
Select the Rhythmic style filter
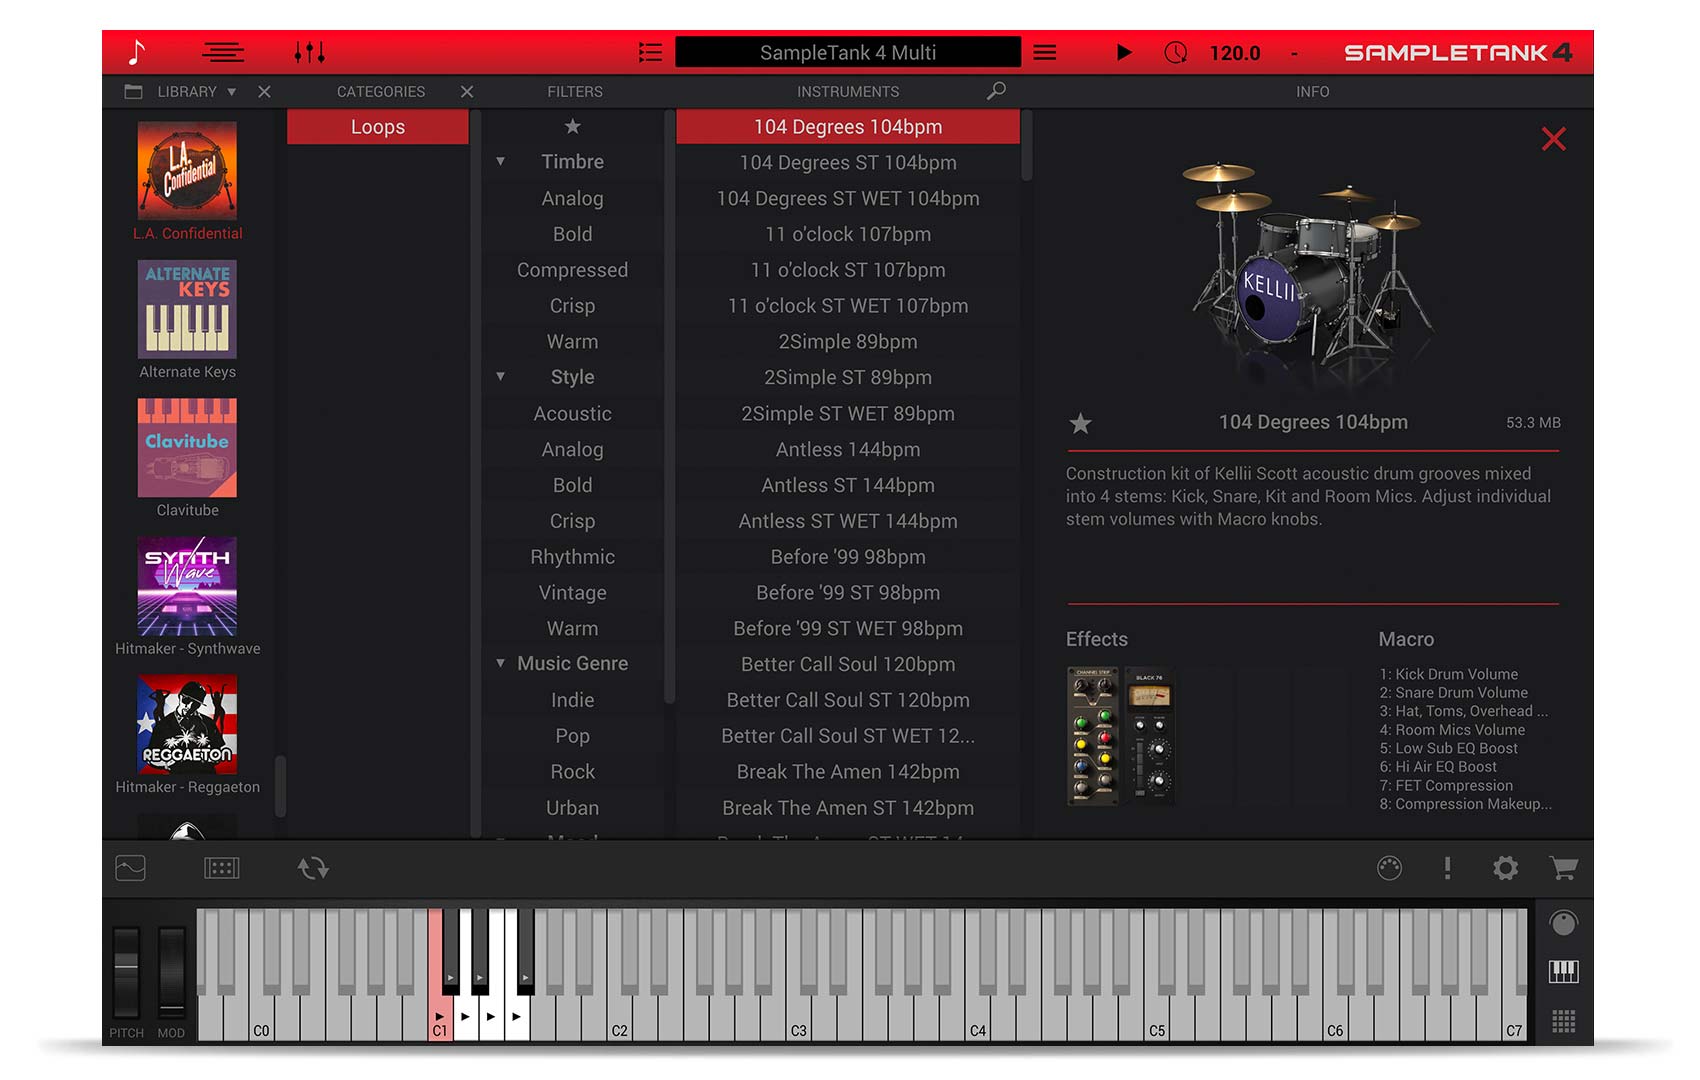[572, 557]
